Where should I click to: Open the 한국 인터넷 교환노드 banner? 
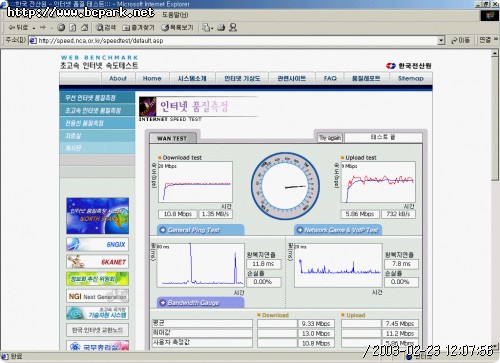[97, 330]
